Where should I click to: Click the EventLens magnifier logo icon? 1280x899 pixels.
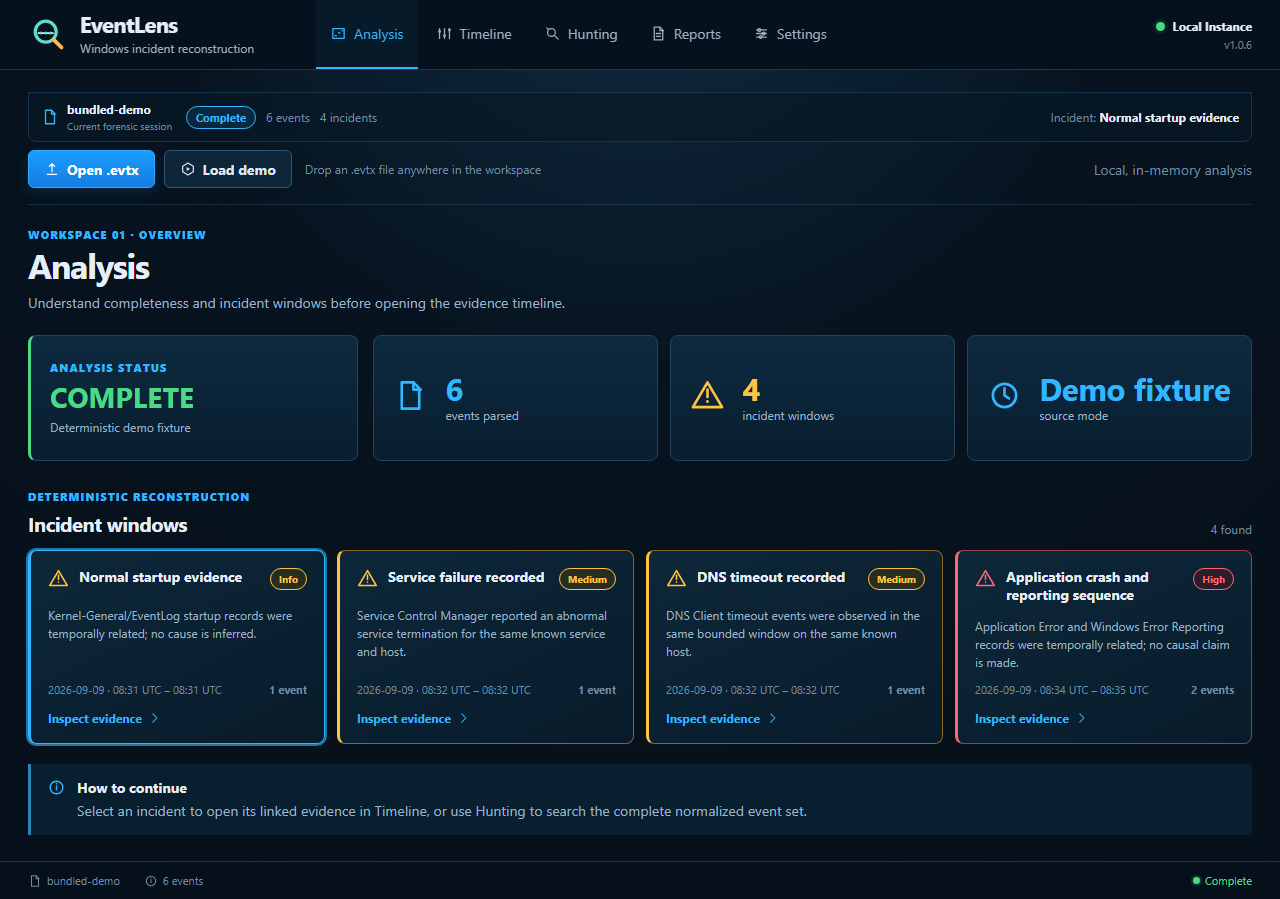click(x=46, y=34)
